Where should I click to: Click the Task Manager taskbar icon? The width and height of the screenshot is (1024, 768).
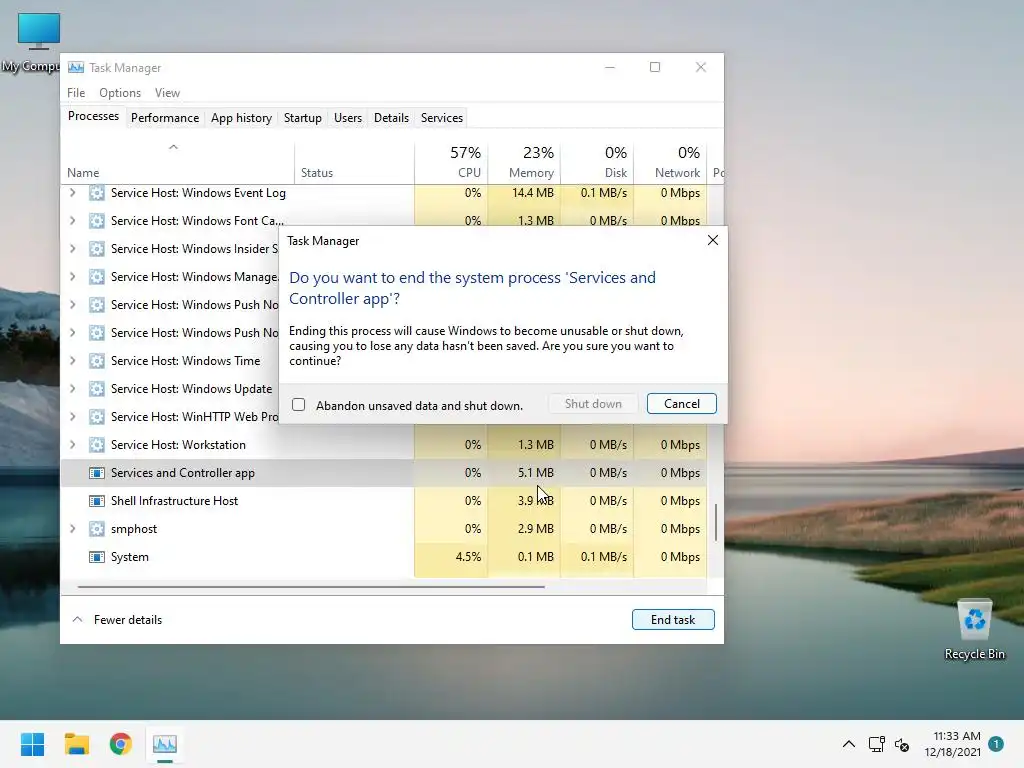click(165, 744)
